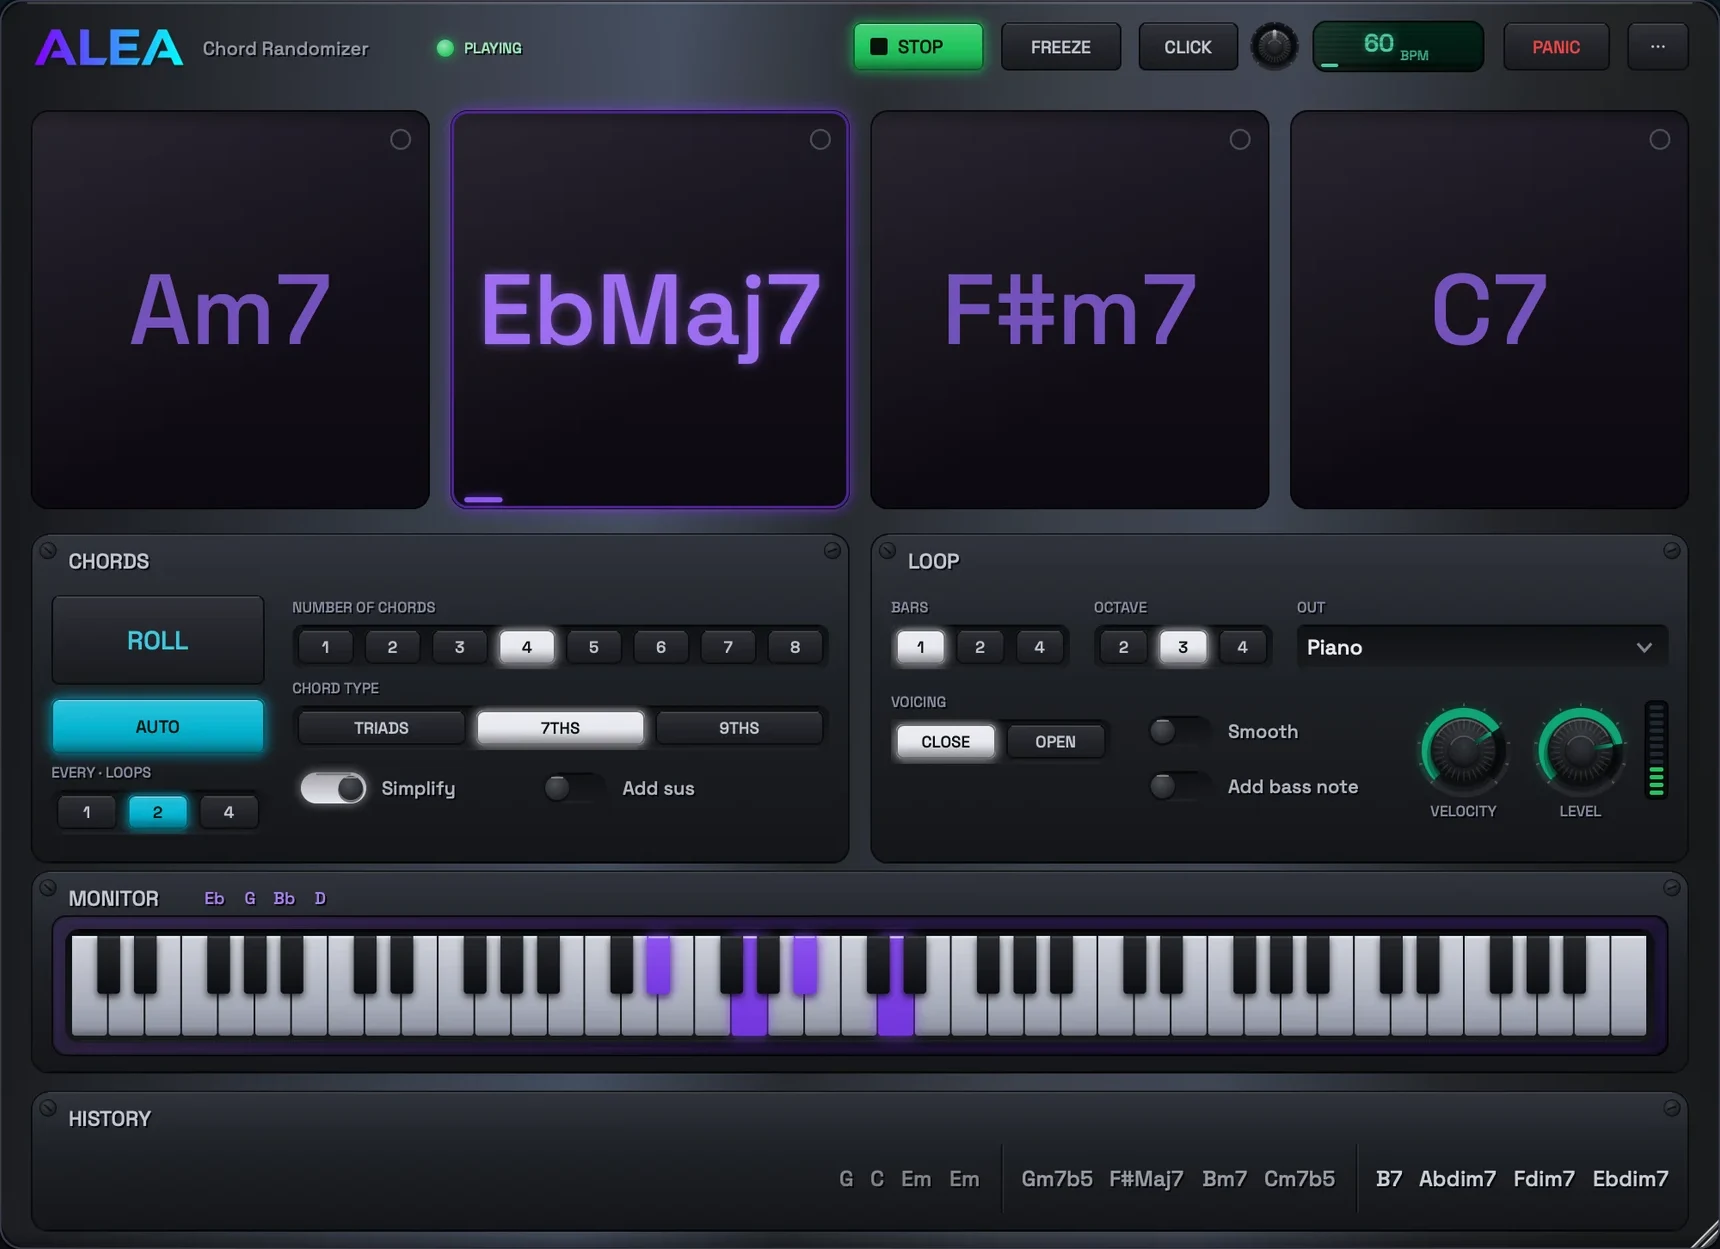Open the Piano output dropdown
Viewport: 1720px width, 1249px height.
(x=1481, y=647)
